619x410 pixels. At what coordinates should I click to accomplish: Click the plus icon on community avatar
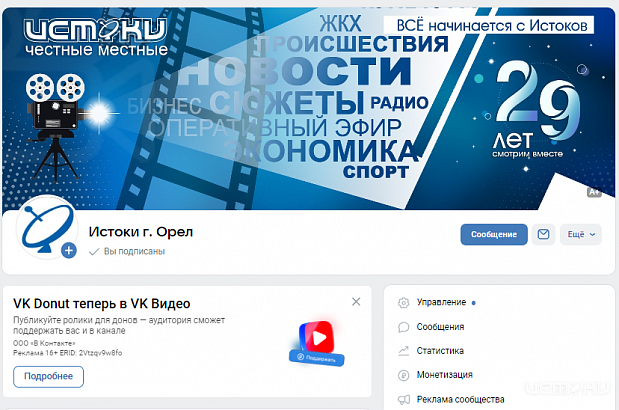[69, 251]
